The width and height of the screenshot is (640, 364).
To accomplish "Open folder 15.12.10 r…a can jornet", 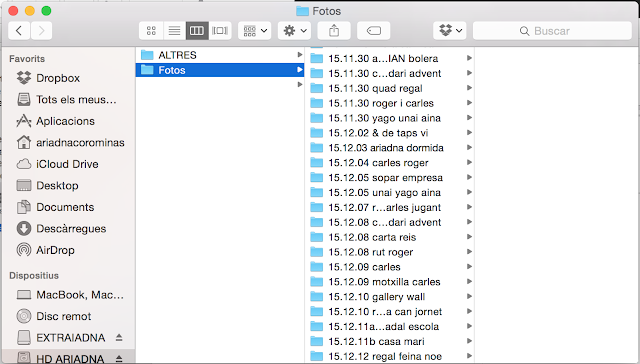I will click(389, 312).
